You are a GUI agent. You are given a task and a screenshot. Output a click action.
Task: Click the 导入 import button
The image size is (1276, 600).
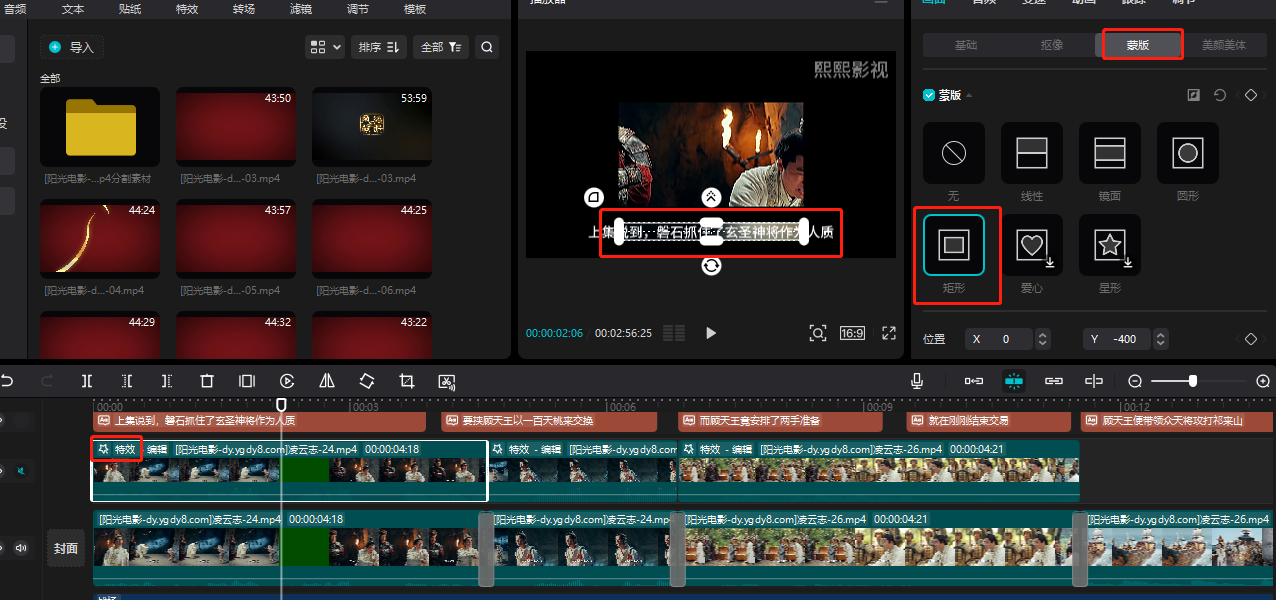71,47
